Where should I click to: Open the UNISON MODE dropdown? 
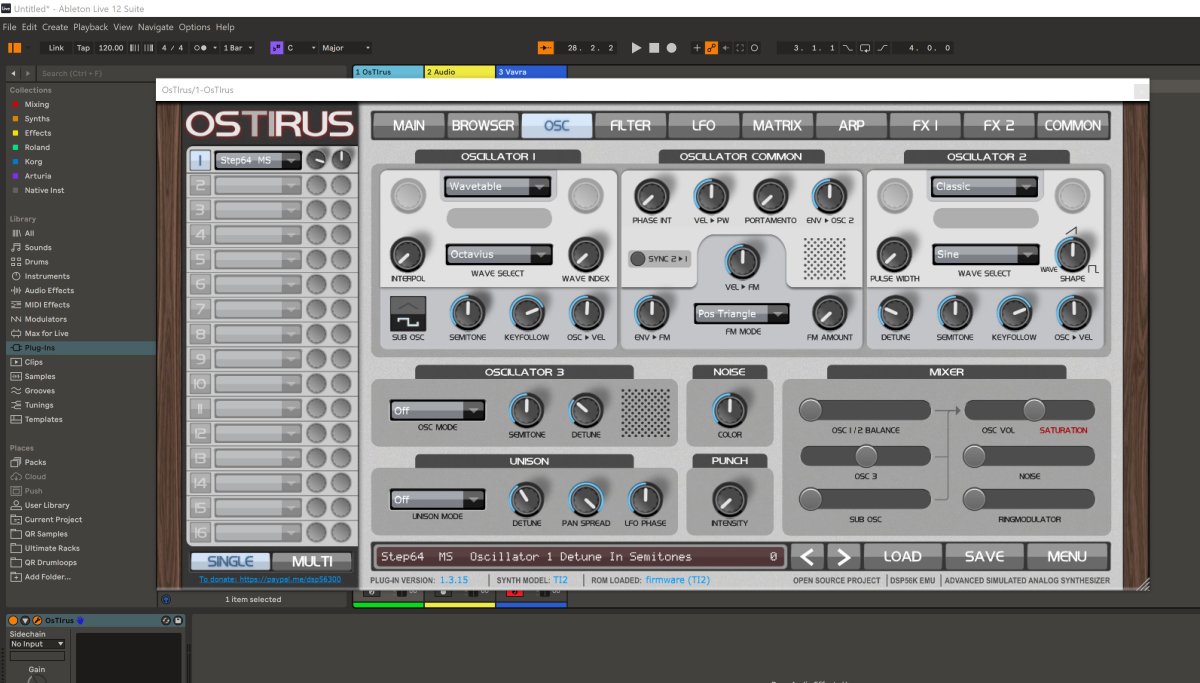pos(437,499)
